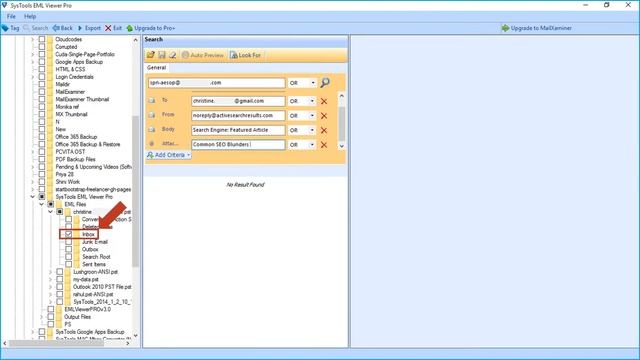Uncheck the Inbox folder checkbox
Viewport: 640px width, 360px height.
click(68, 234)
